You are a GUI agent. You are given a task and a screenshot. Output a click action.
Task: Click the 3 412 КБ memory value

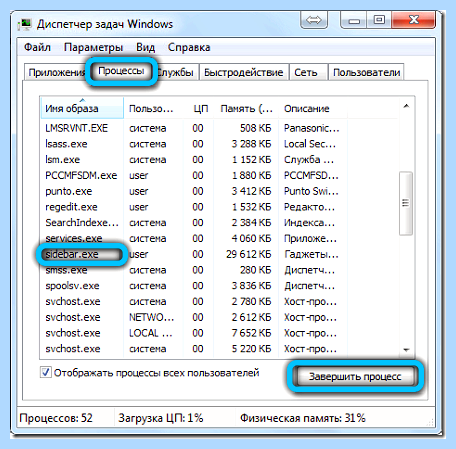click(252, 191)
